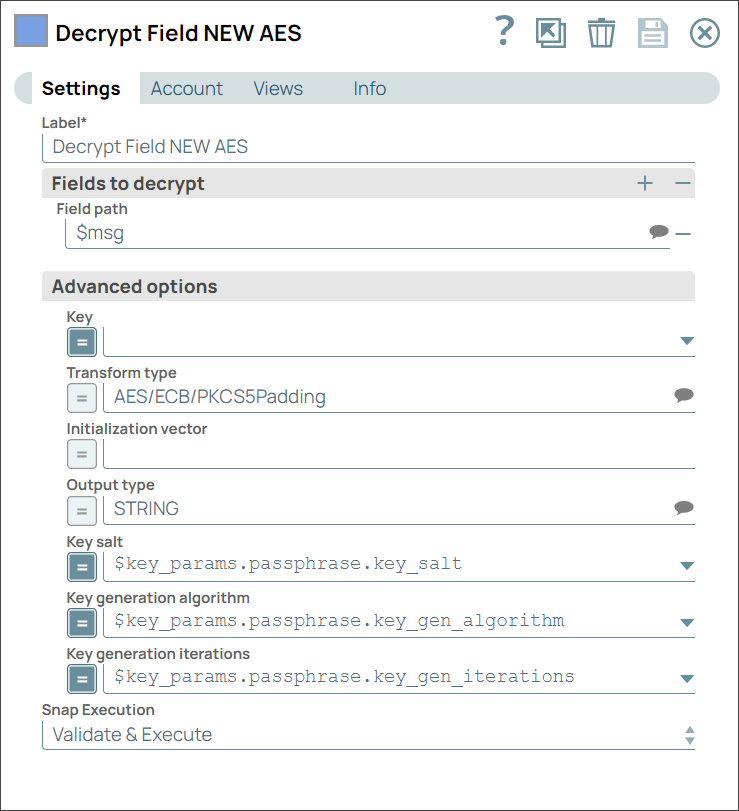Toggle expression button for Initialization vector
This screenshot has height=811, width=739.
[82, 454]
